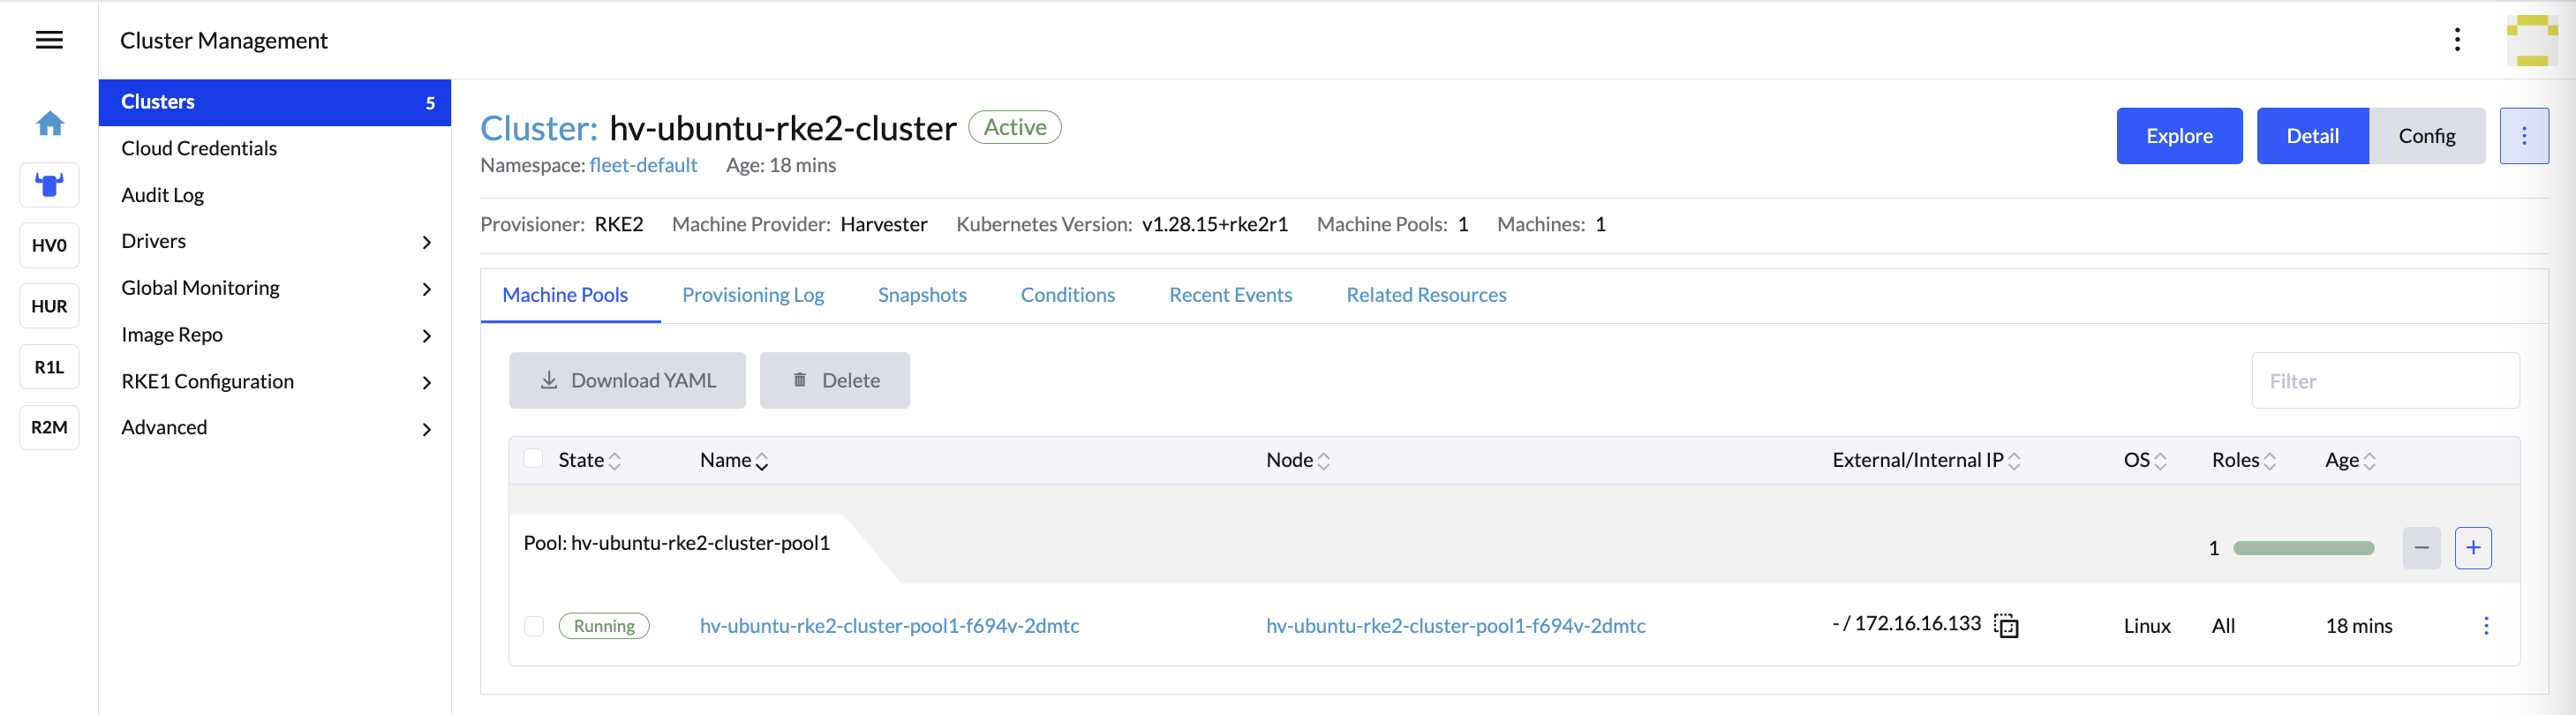Expand the Drivers sidebar section
This screenshot has width=2576, height=715.
[x=427, y=242]
